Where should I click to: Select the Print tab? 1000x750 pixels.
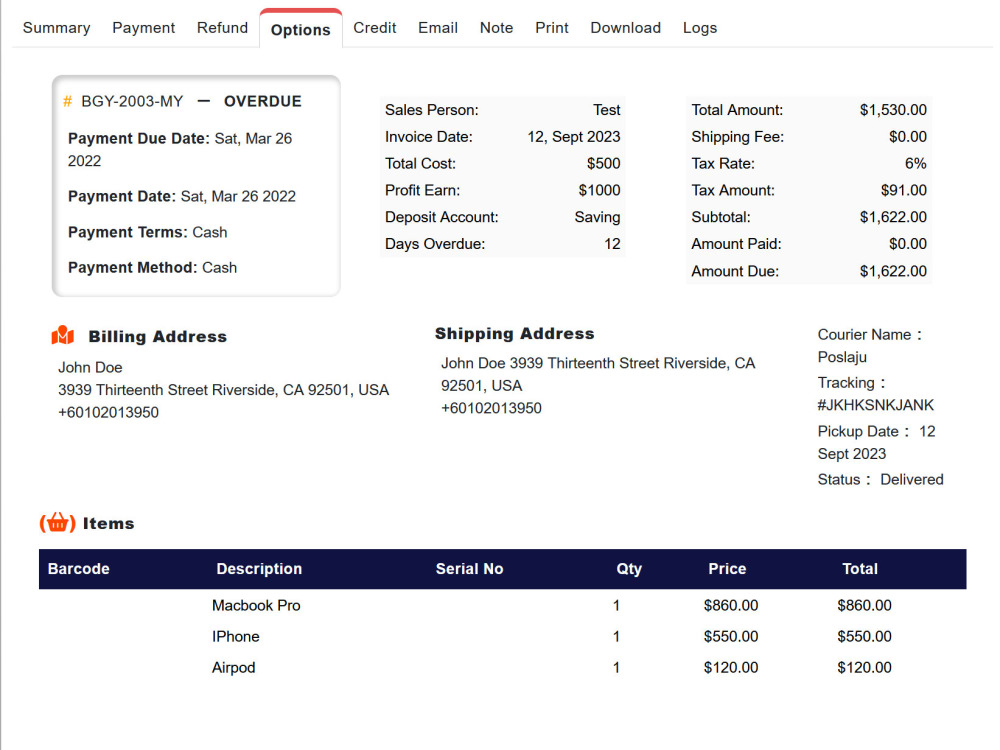[x=551, y=28]
